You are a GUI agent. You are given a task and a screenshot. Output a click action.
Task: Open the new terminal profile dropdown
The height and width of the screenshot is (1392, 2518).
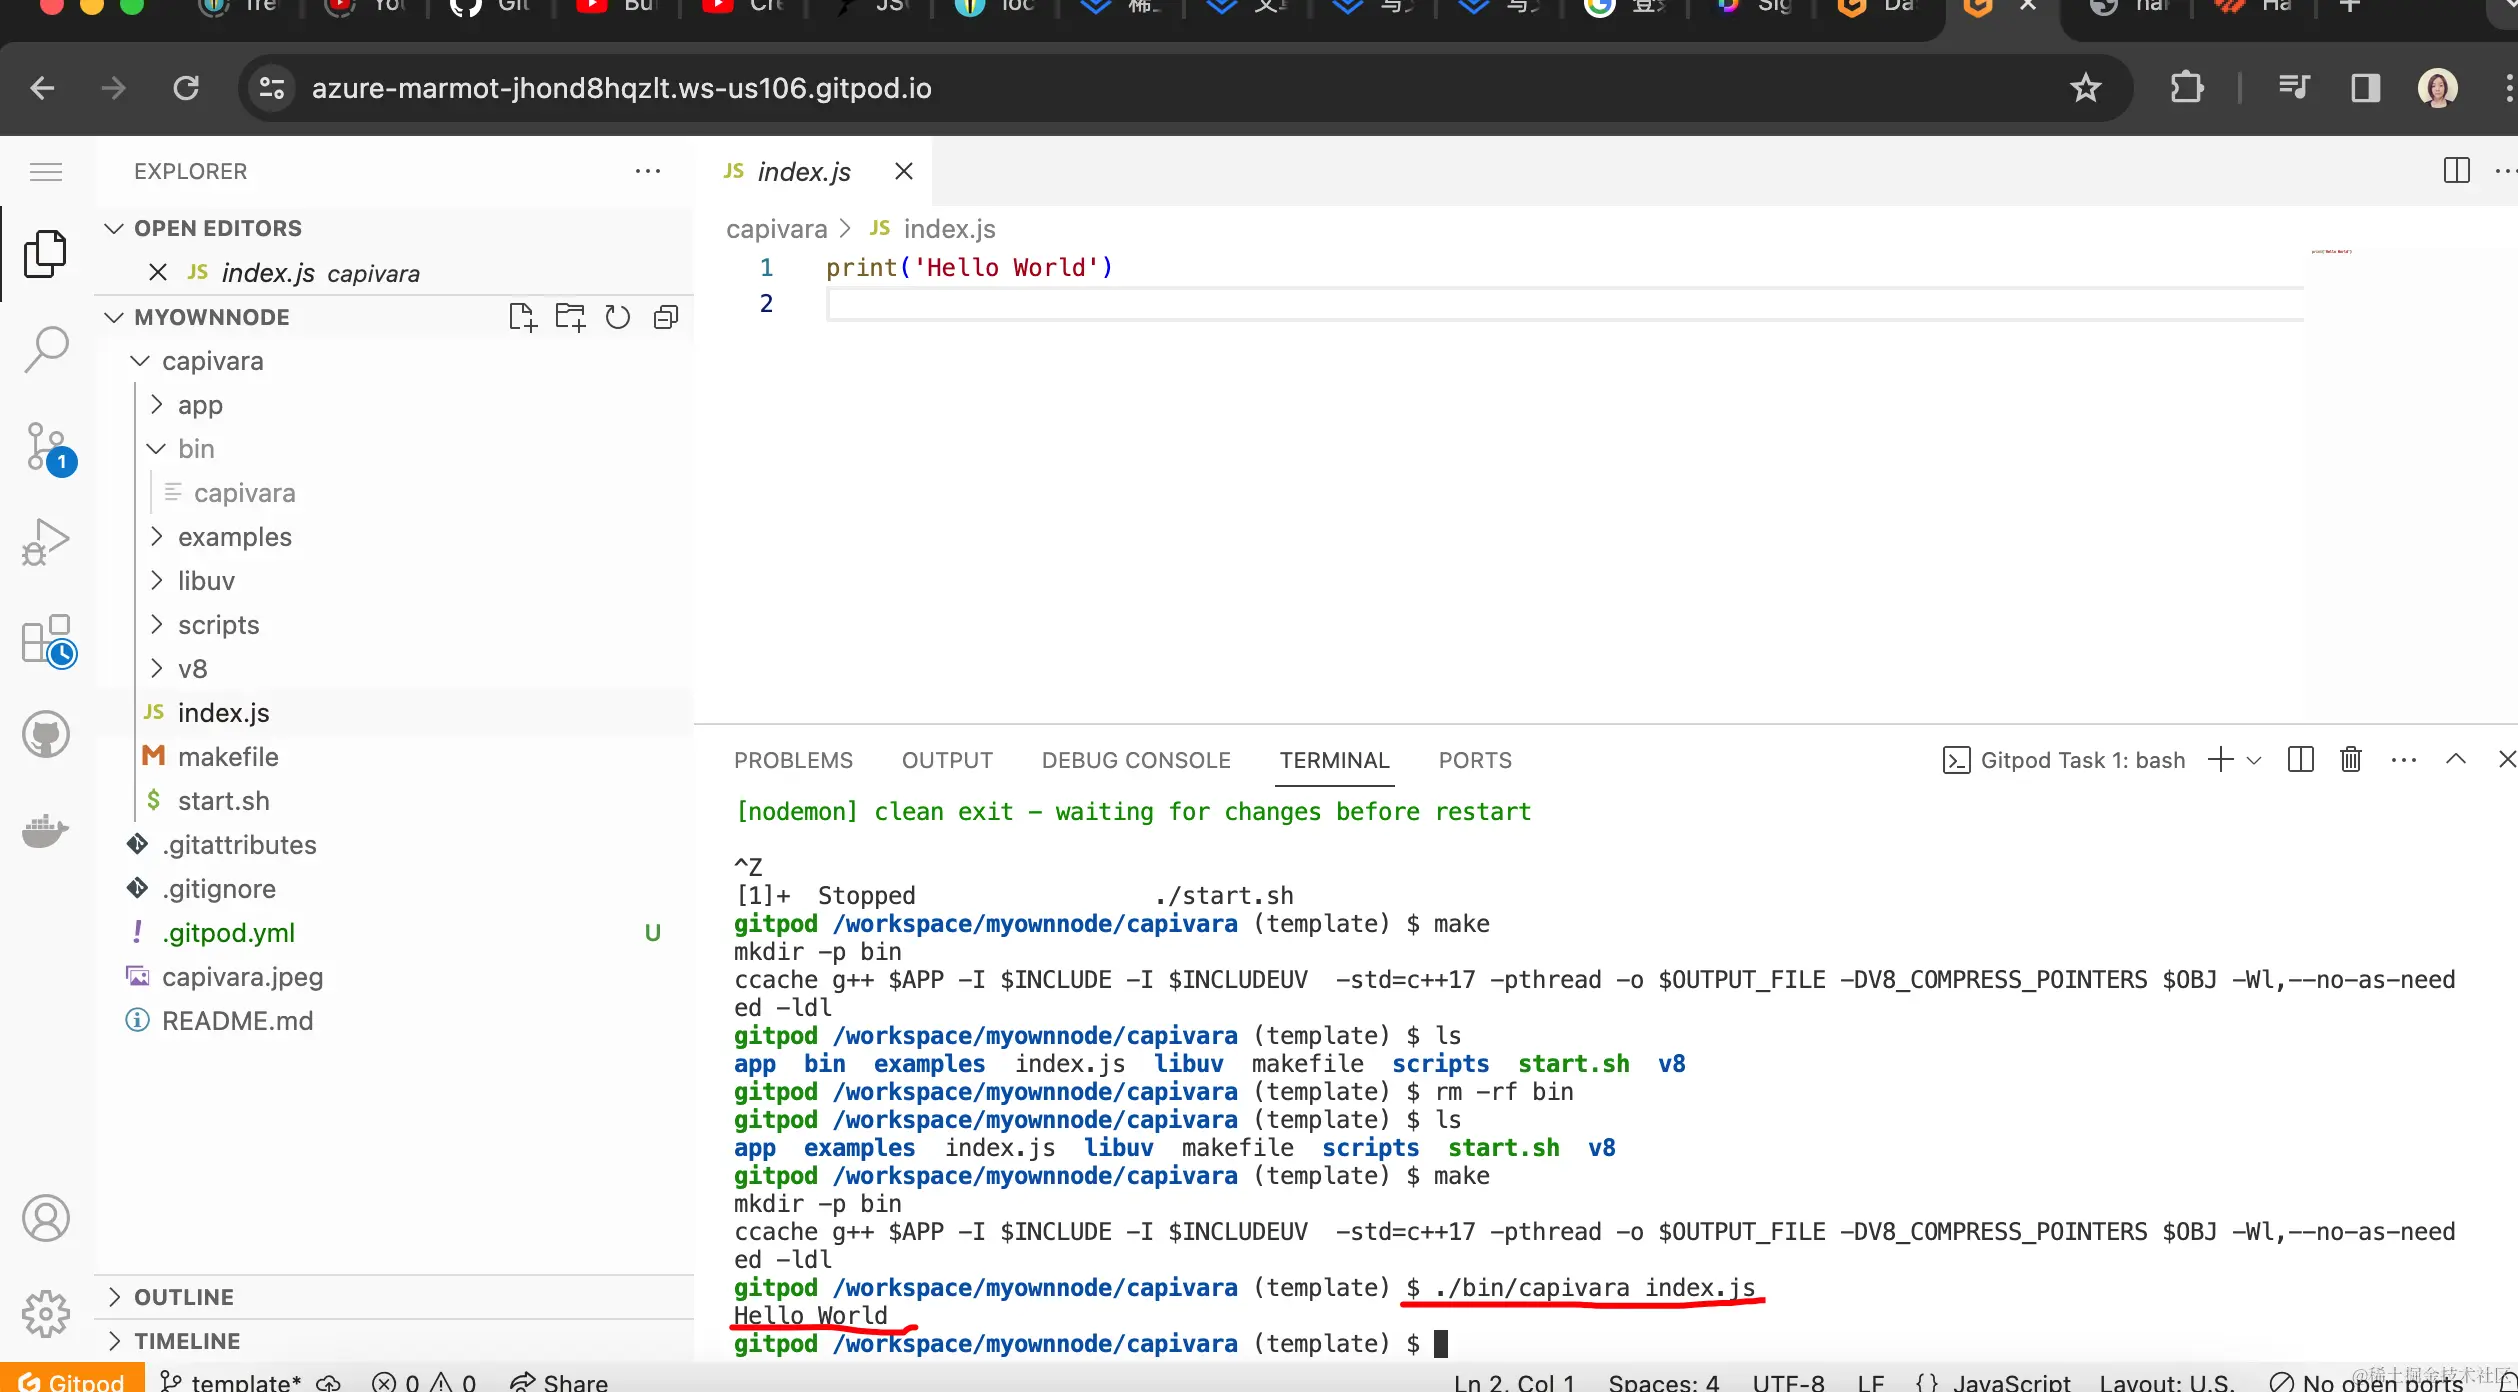pyautogui.click(x=2254, y=760)
